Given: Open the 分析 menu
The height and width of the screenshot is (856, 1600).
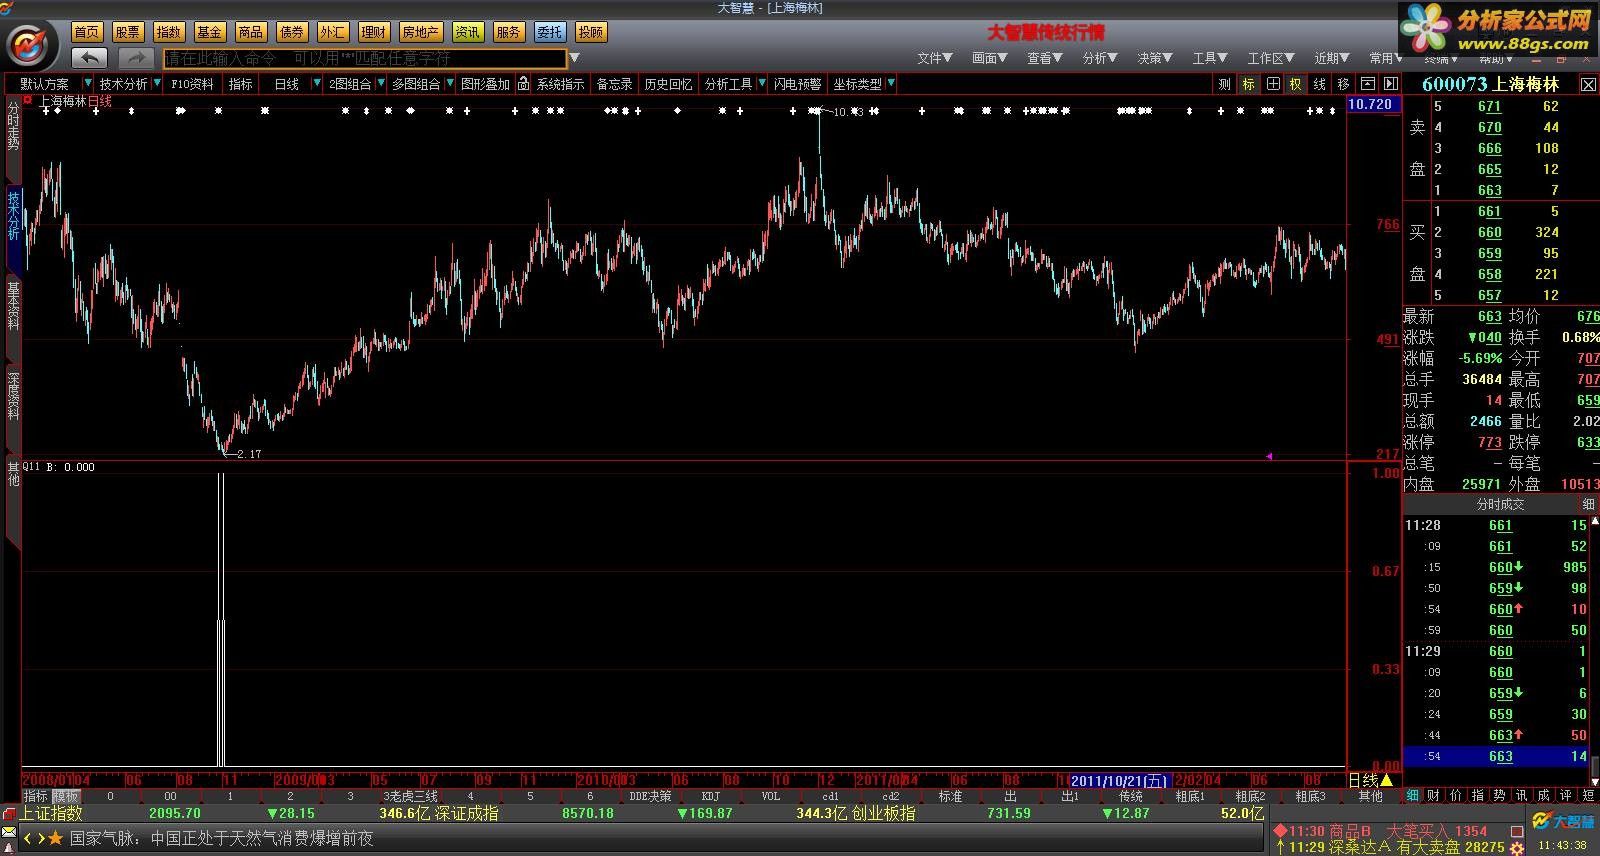Looking at the screenshot, I should coord(1100,58).
